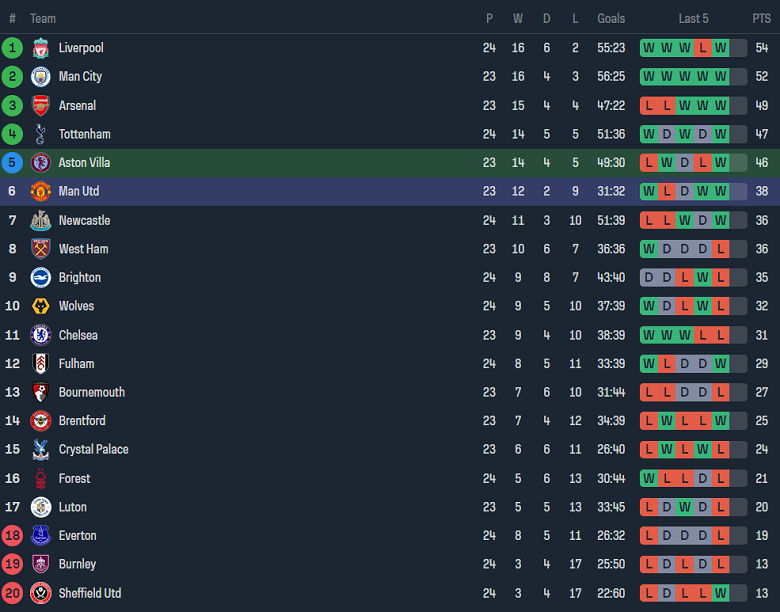Click the Everton club badge
This screenshot has width=780, height=612.
[x=40, y=536]
